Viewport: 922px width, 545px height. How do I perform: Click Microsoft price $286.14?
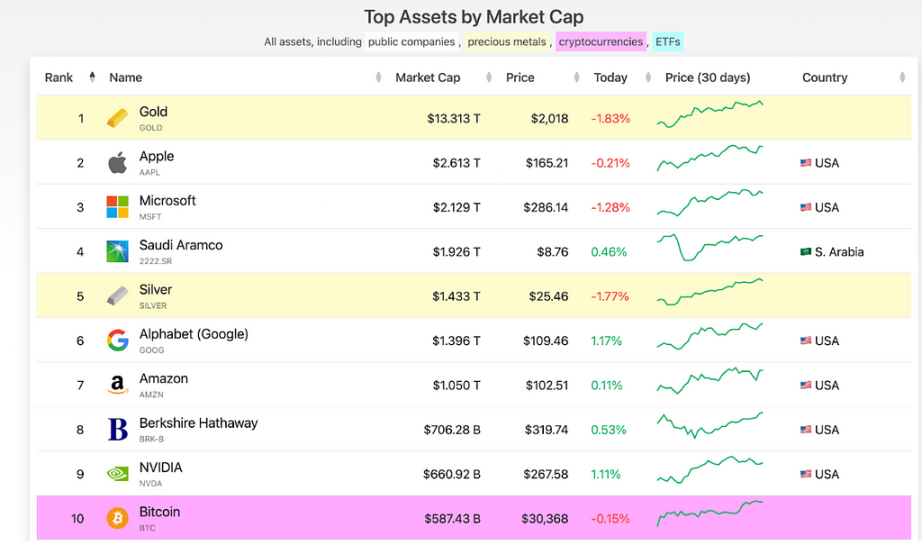pyautogui.click(x=546, y=208)
